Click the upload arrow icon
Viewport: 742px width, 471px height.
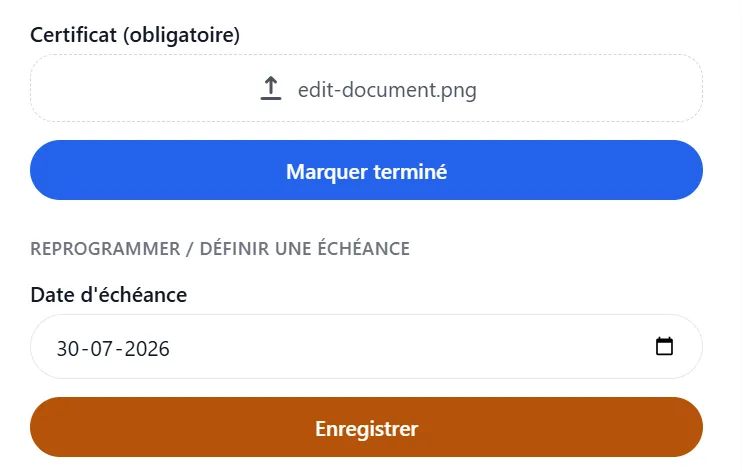[x=271, y=89]
